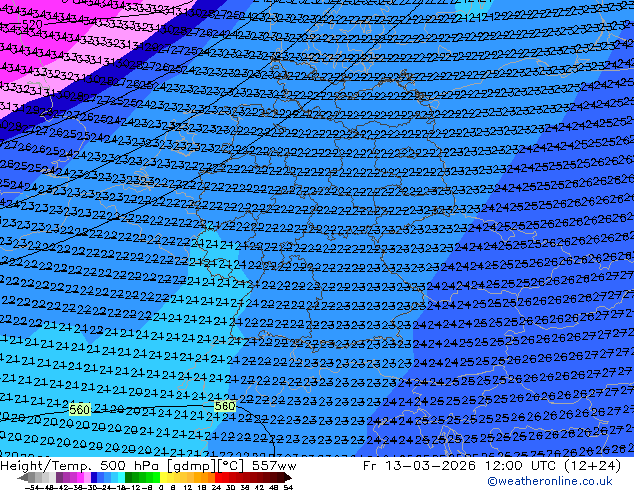Click the -54 value on the color scale
The image size is (634, 490).
(x=32, y=487)
